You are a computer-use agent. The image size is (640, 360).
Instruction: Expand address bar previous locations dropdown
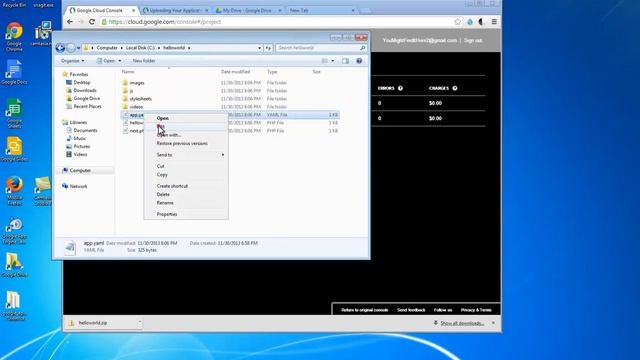coord(260,48)
